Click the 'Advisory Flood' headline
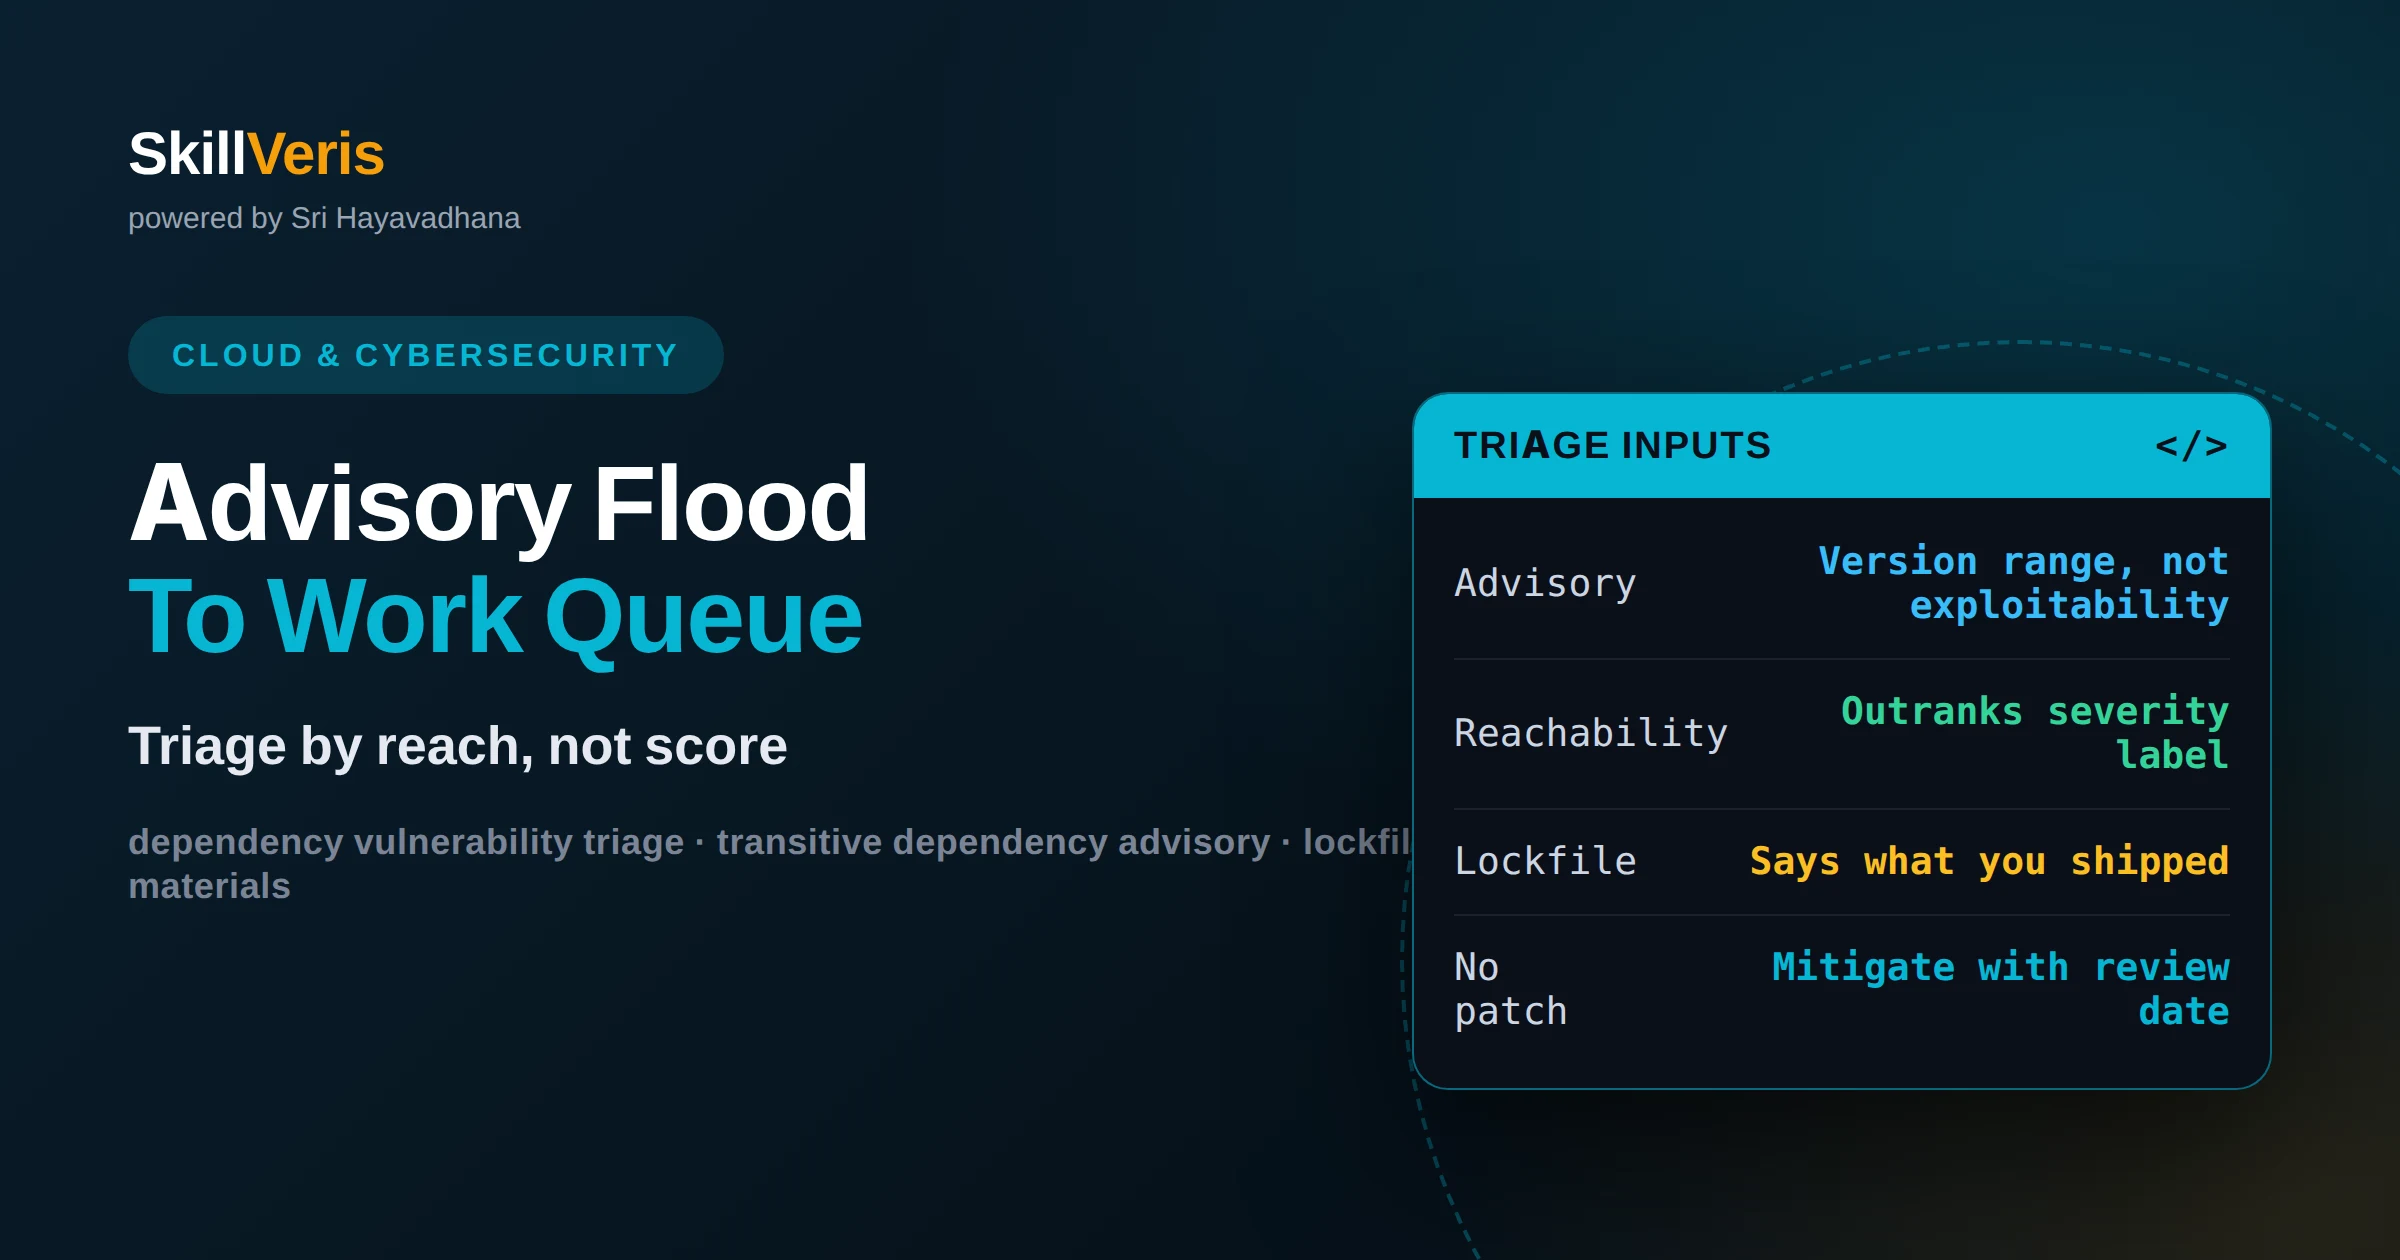 499,504
